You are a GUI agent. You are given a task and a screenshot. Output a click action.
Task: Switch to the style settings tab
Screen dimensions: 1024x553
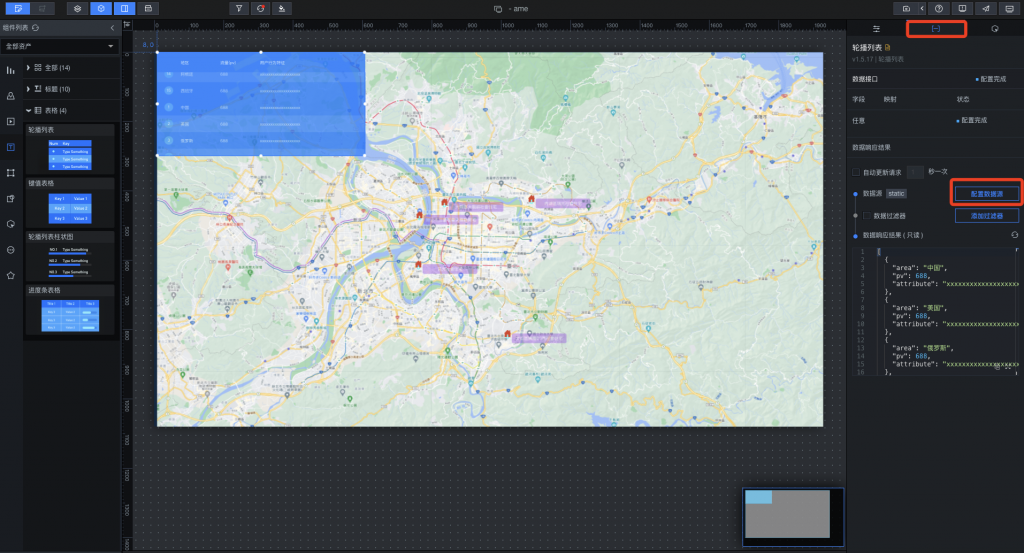pos(876,29)
